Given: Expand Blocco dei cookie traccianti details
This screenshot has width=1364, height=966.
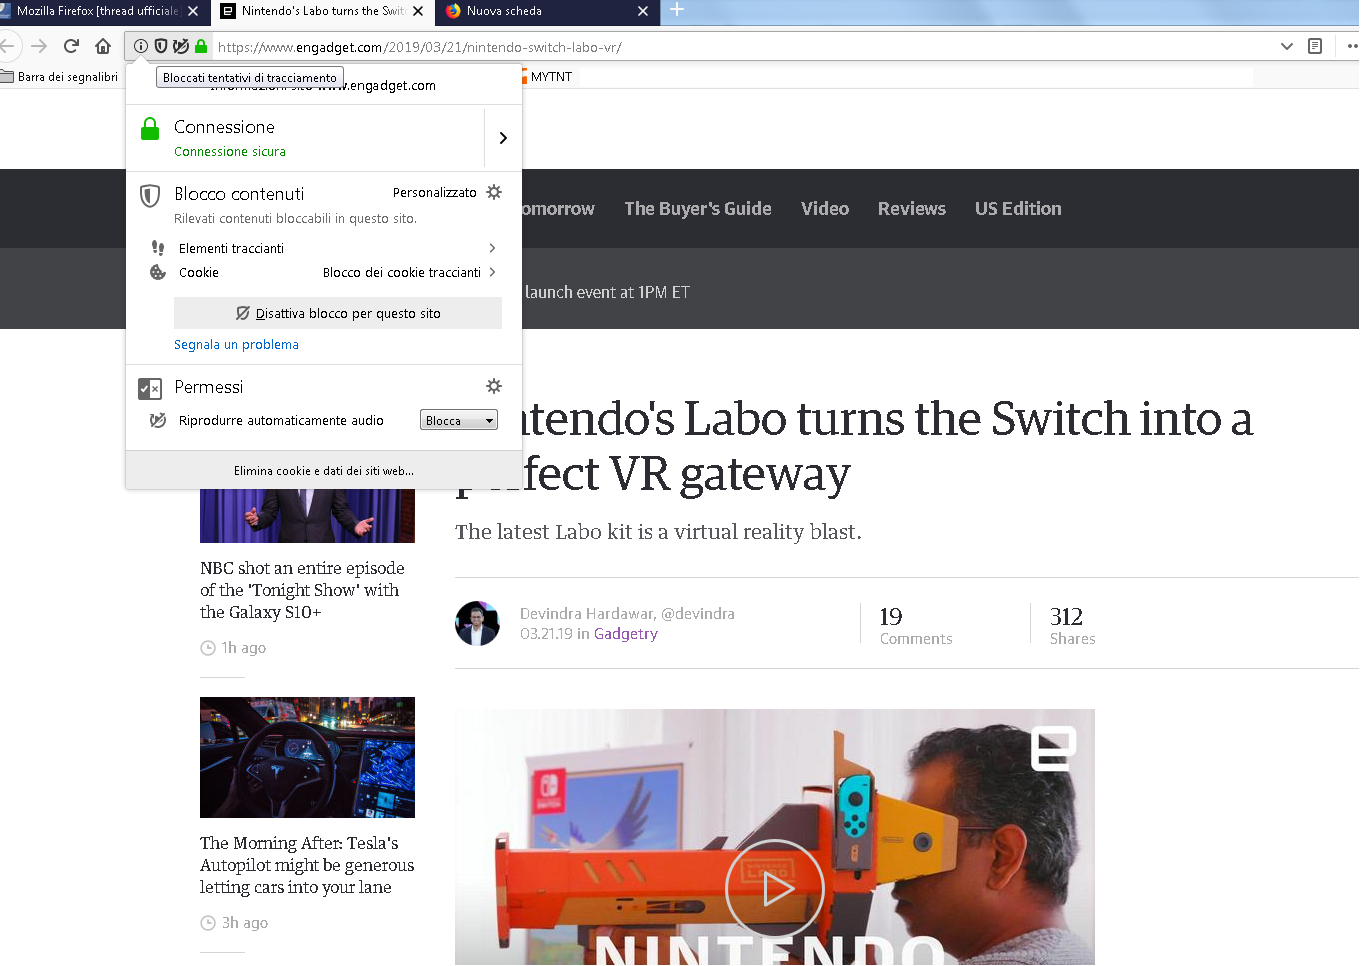Looking at the screenshot, I should click(492, 272).
